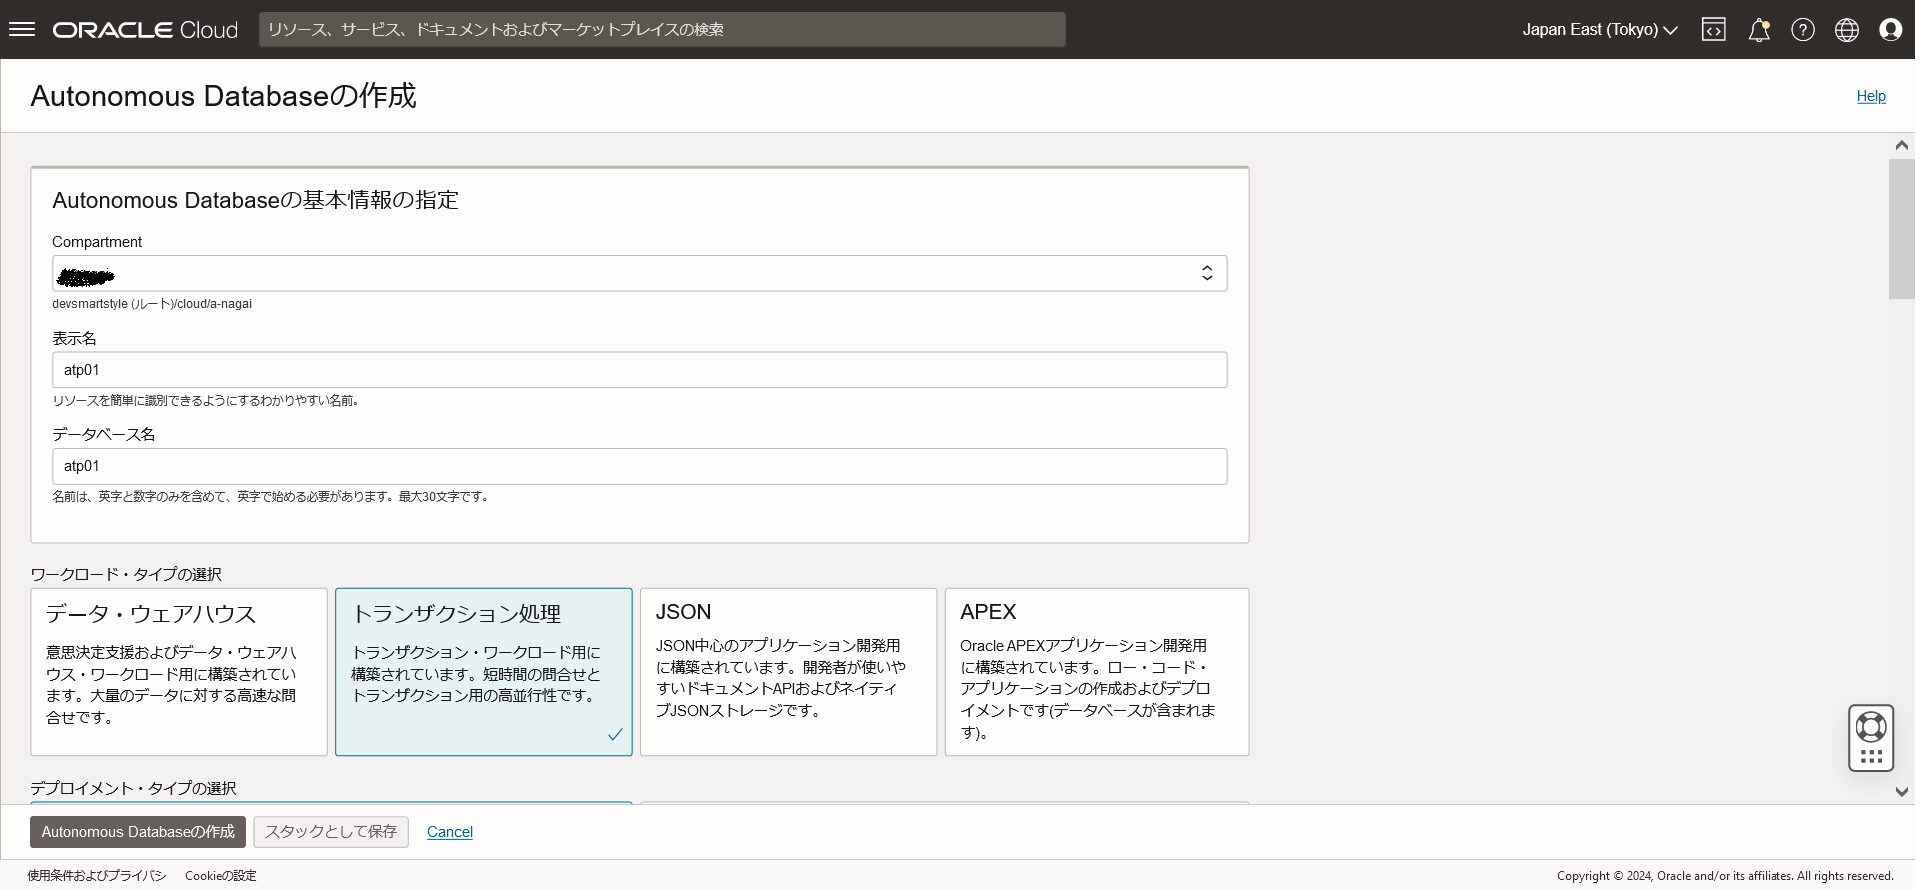
Task: Click the Cancel link
Action: pyautogui.click(x=450, y=832)
